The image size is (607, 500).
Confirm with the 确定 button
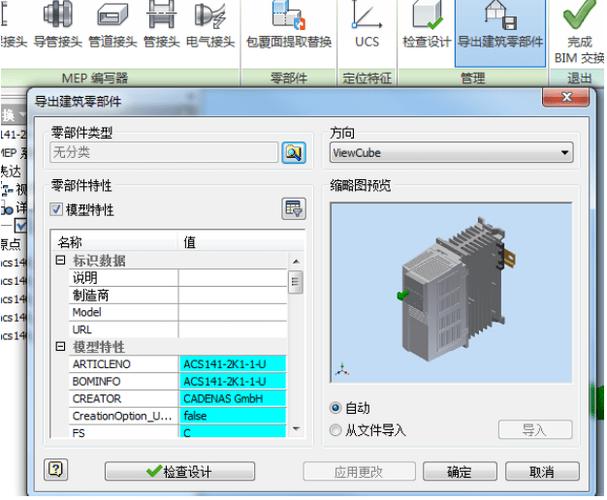[x=460, y=471]
